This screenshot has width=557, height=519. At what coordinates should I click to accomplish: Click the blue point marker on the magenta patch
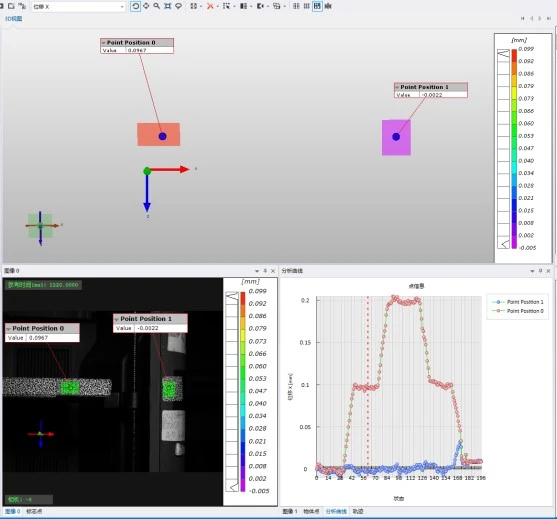(396, 137)
